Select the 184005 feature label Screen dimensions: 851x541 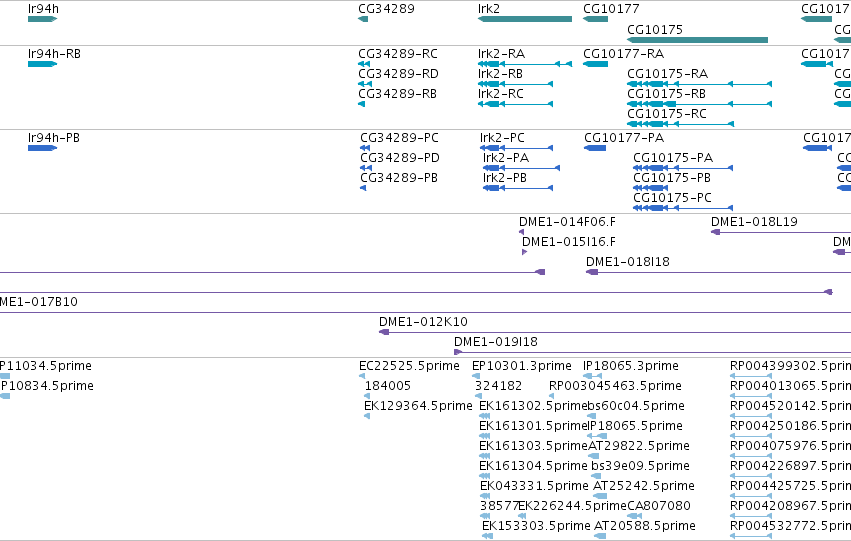click(388, 386)
